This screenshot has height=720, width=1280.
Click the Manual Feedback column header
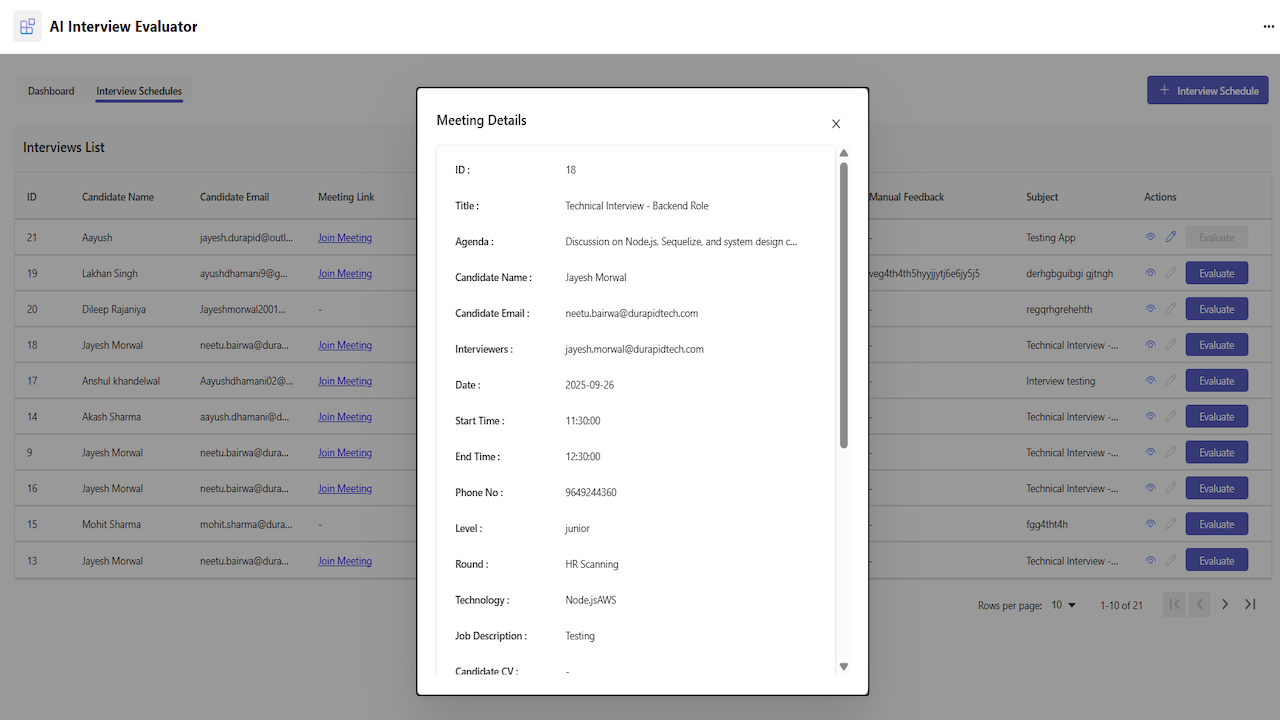pyautogui.click(x=907, y=197)
